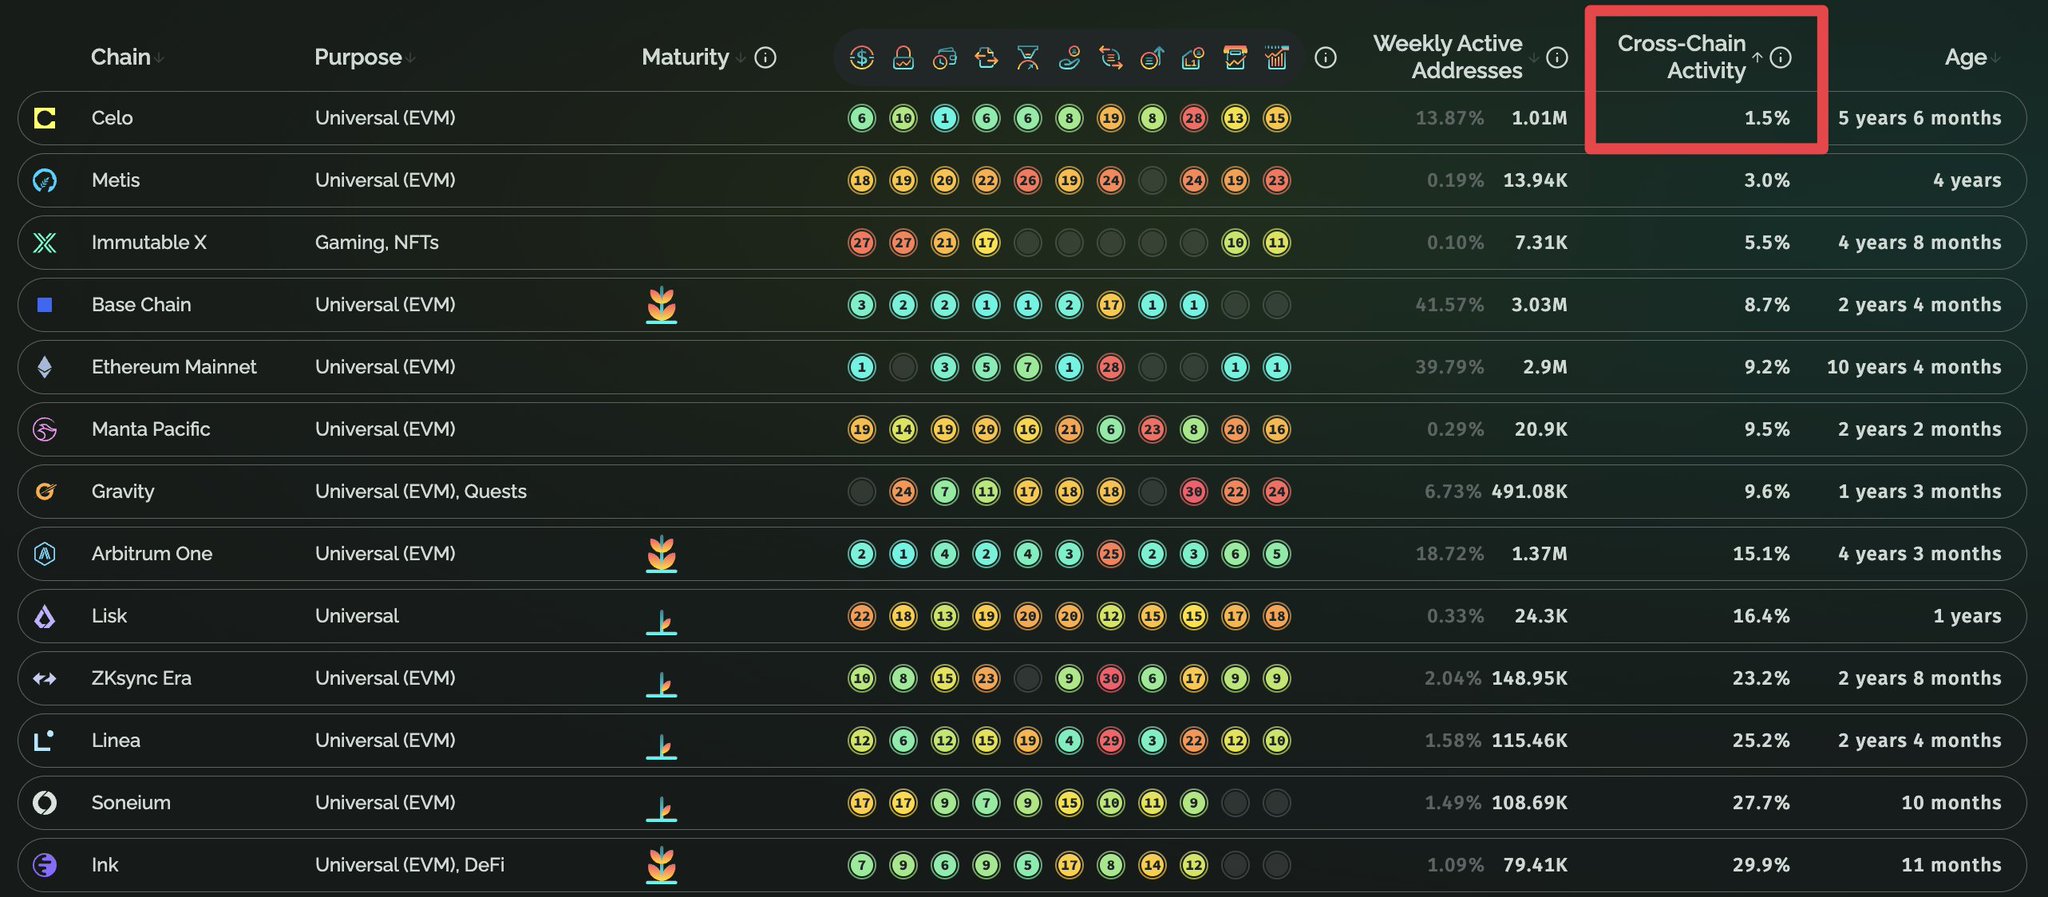Screen dimensions: 2048x897
Task: Click the Base Chain blue square logo
Action: click(x=45, y=305)
